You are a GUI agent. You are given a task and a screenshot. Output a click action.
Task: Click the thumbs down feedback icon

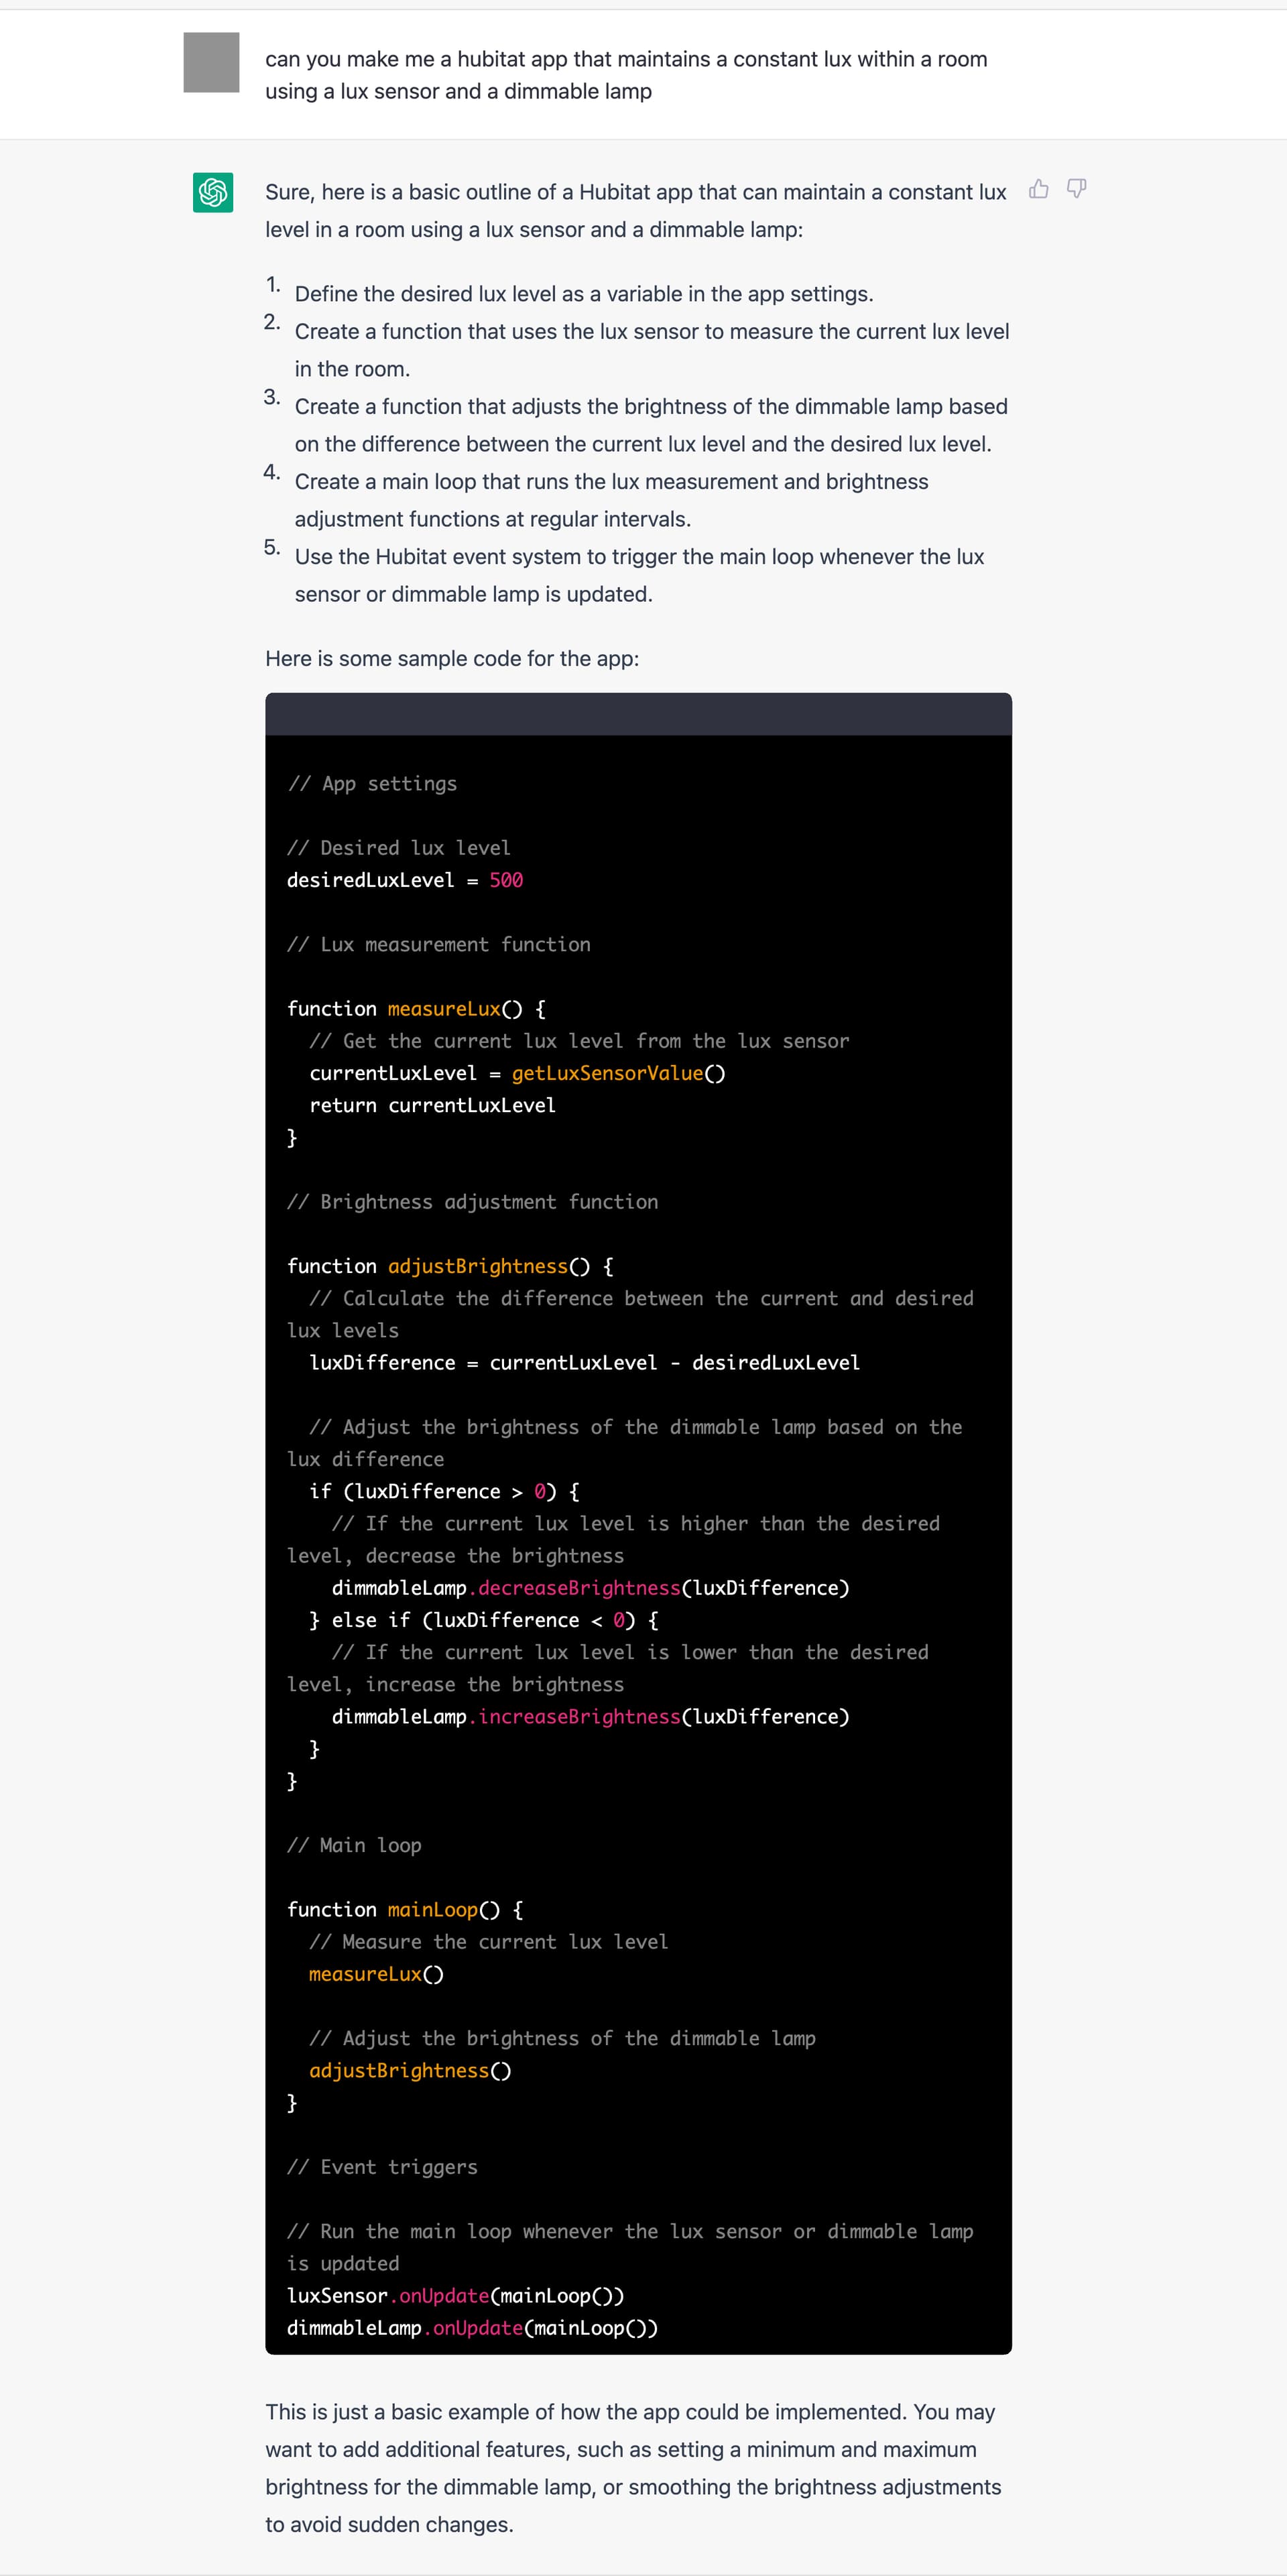coord(1076,189)
